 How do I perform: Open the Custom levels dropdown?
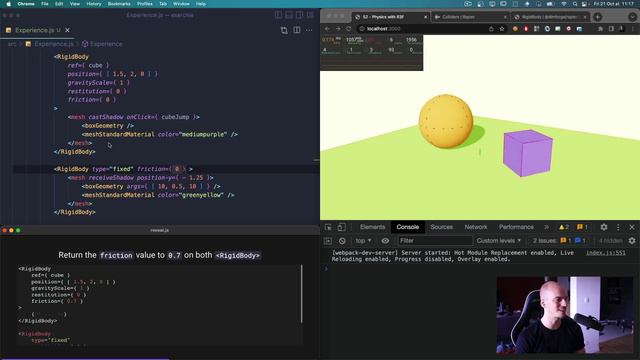tap(499, 241)
